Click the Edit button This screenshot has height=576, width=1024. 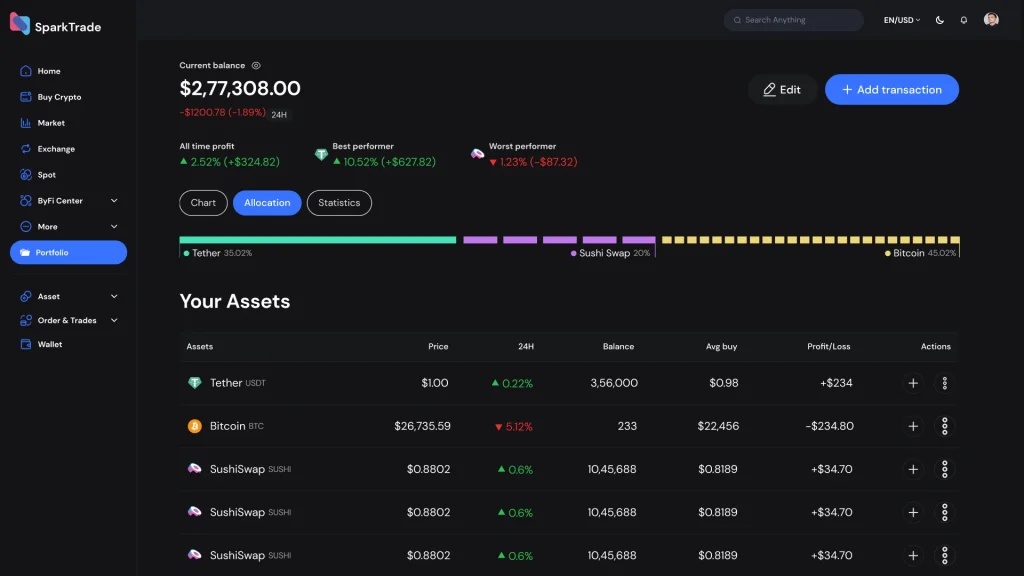[x=782, y=90]
